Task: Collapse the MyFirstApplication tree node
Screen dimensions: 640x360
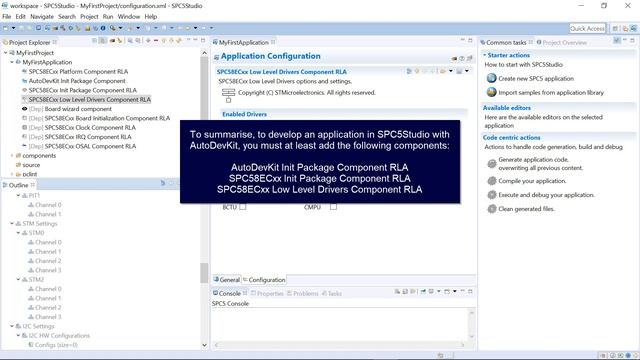Action: tap(12, 62)
